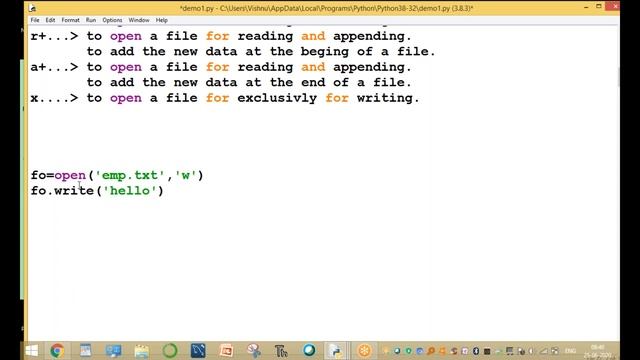Open the Format menu
The height and width of the screenshot is (360, 640).
click(70, 20)
